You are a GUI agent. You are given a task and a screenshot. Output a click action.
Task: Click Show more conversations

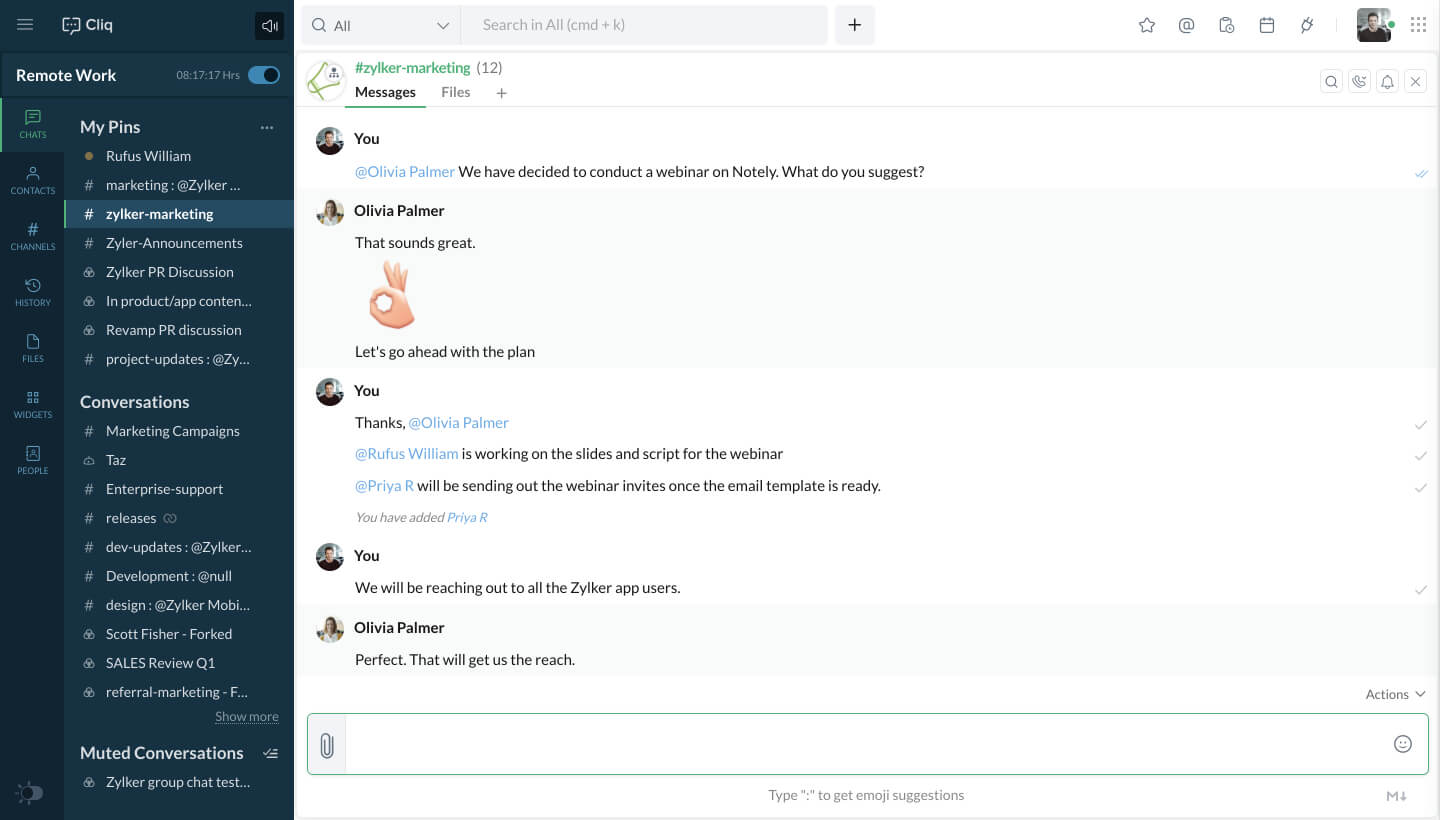pyautogui.click(x=247, y=717)
